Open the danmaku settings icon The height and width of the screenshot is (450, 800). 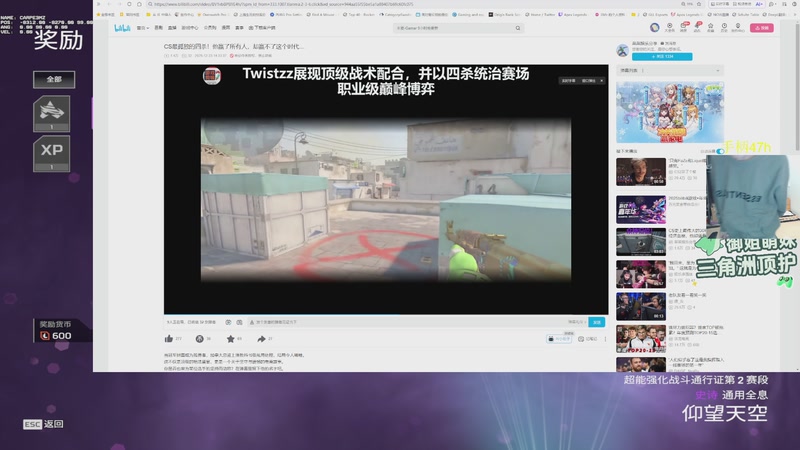pyautogui.click(x=239, y=322)
